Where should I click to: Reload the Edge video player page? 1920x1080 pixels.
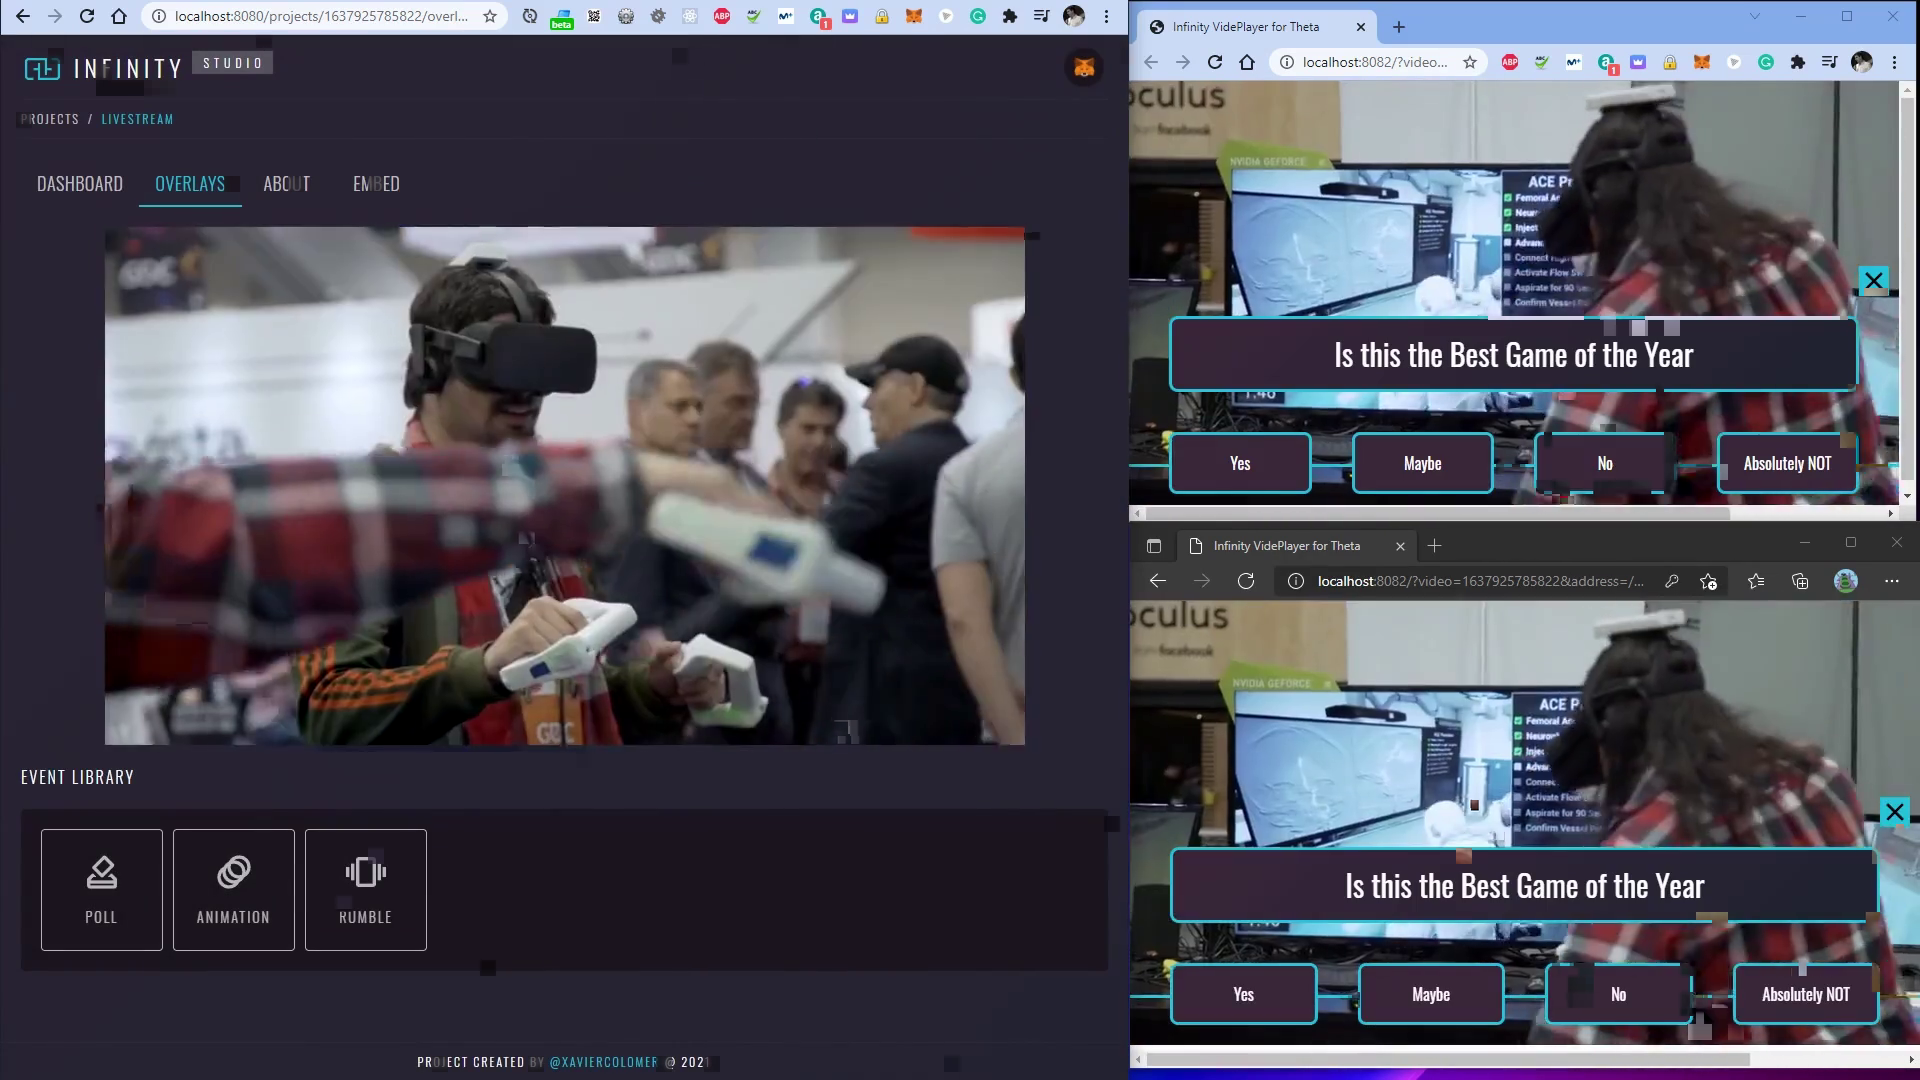click(1245, 581)
